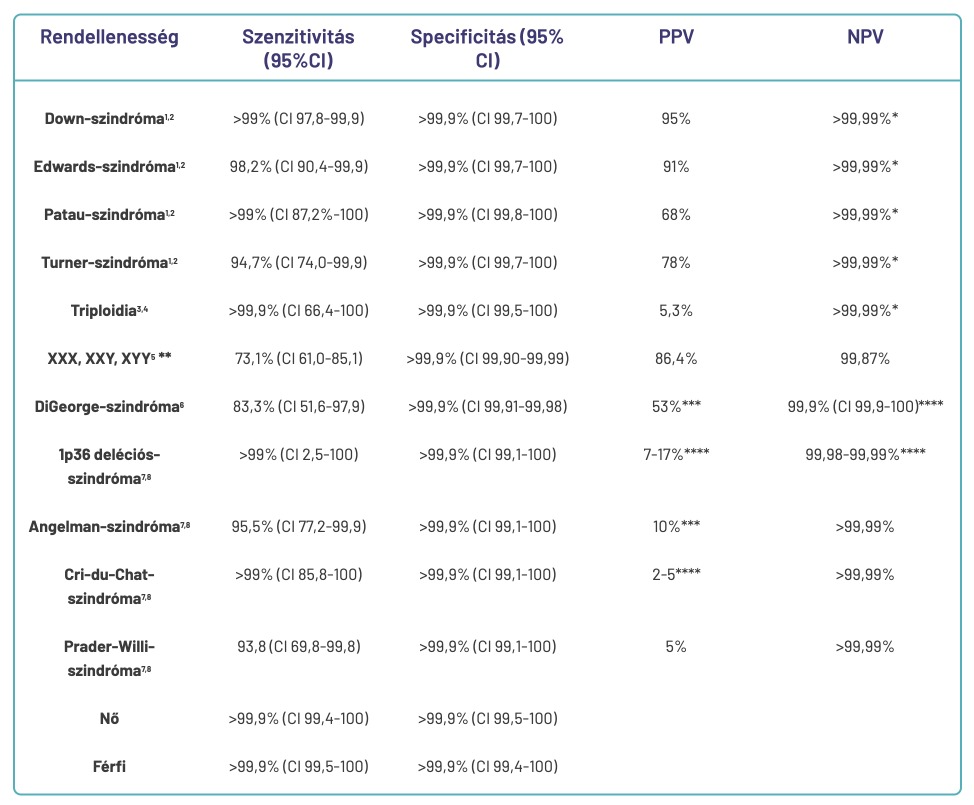Viewport: 974px width, 805px height.
Task: Click the Rendellenesség column header
Action: (x=110, y=38)
